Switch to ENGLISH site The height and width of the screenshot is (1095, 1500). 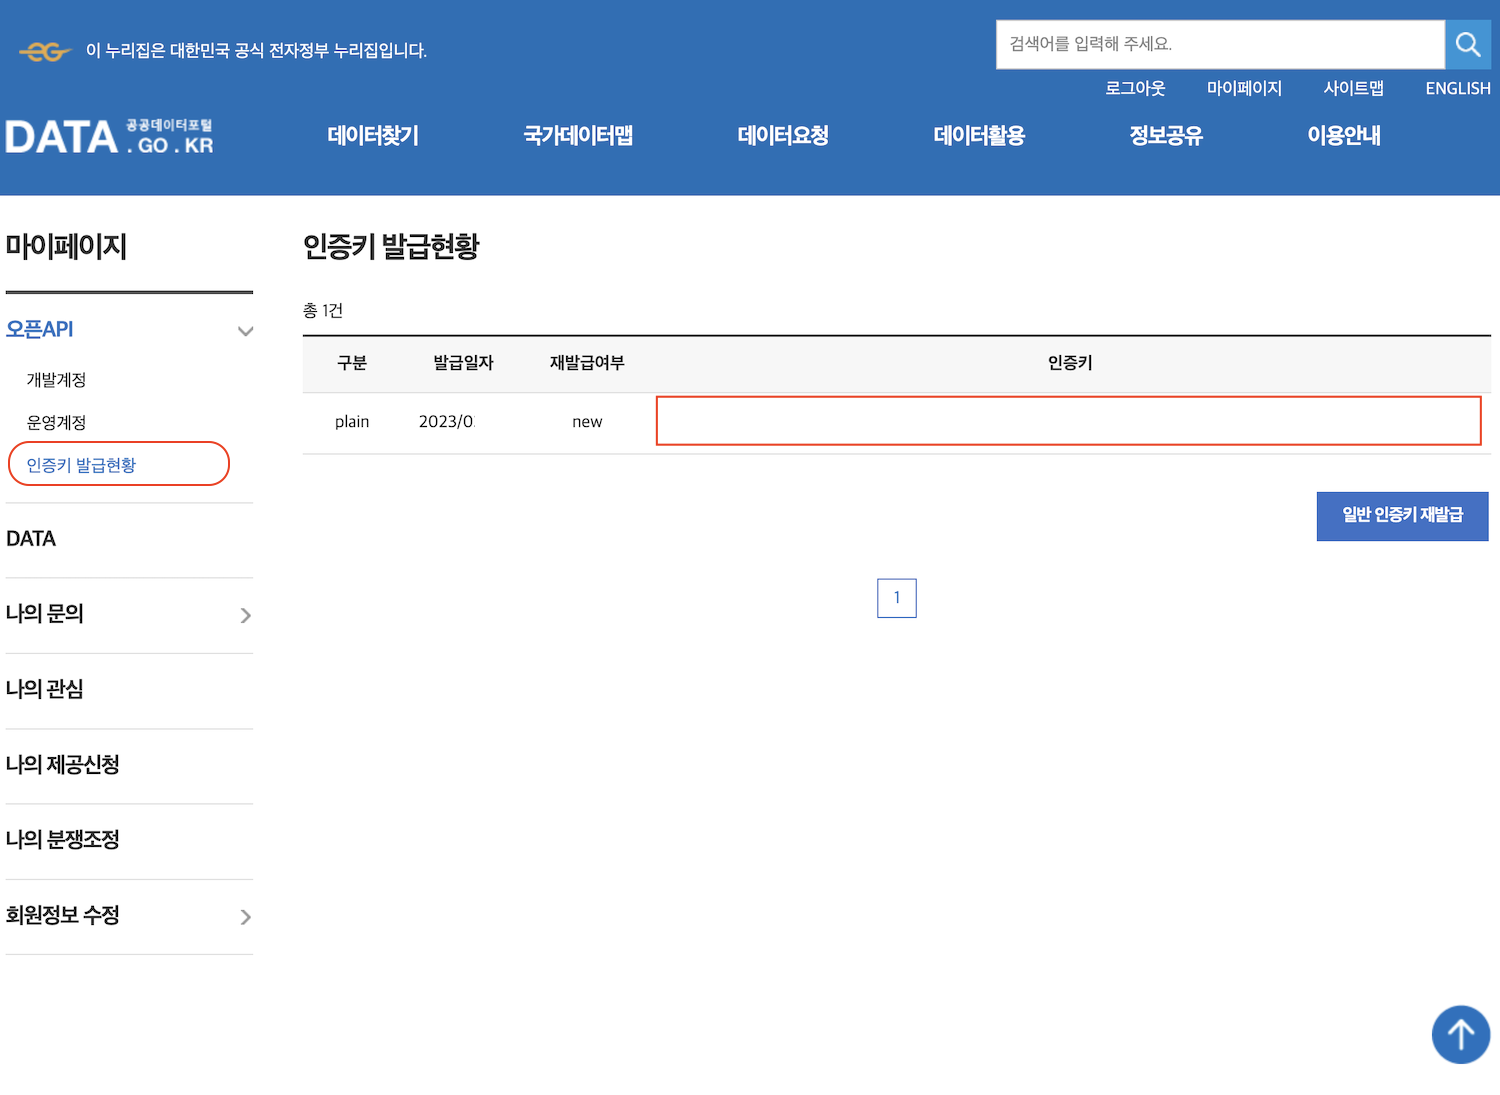pyautogui.click(x=1458, y=88)
